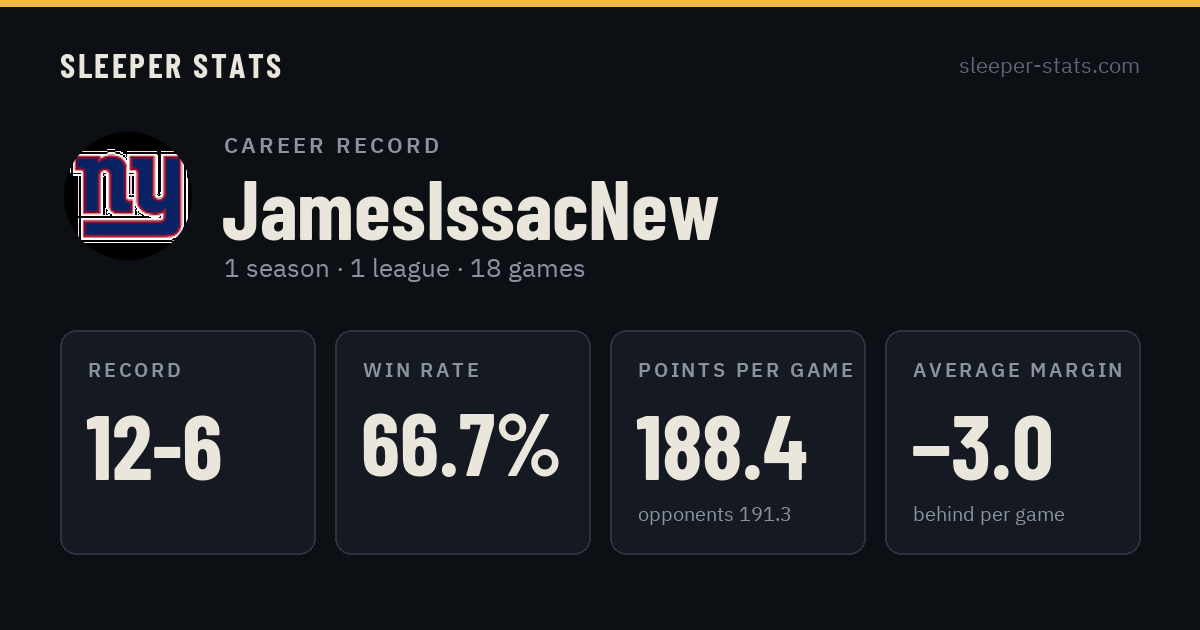The width and height of the screenshot is (1200, 630).
Task: Click the POINTS PER GAME label
Action: pos(746,371)
